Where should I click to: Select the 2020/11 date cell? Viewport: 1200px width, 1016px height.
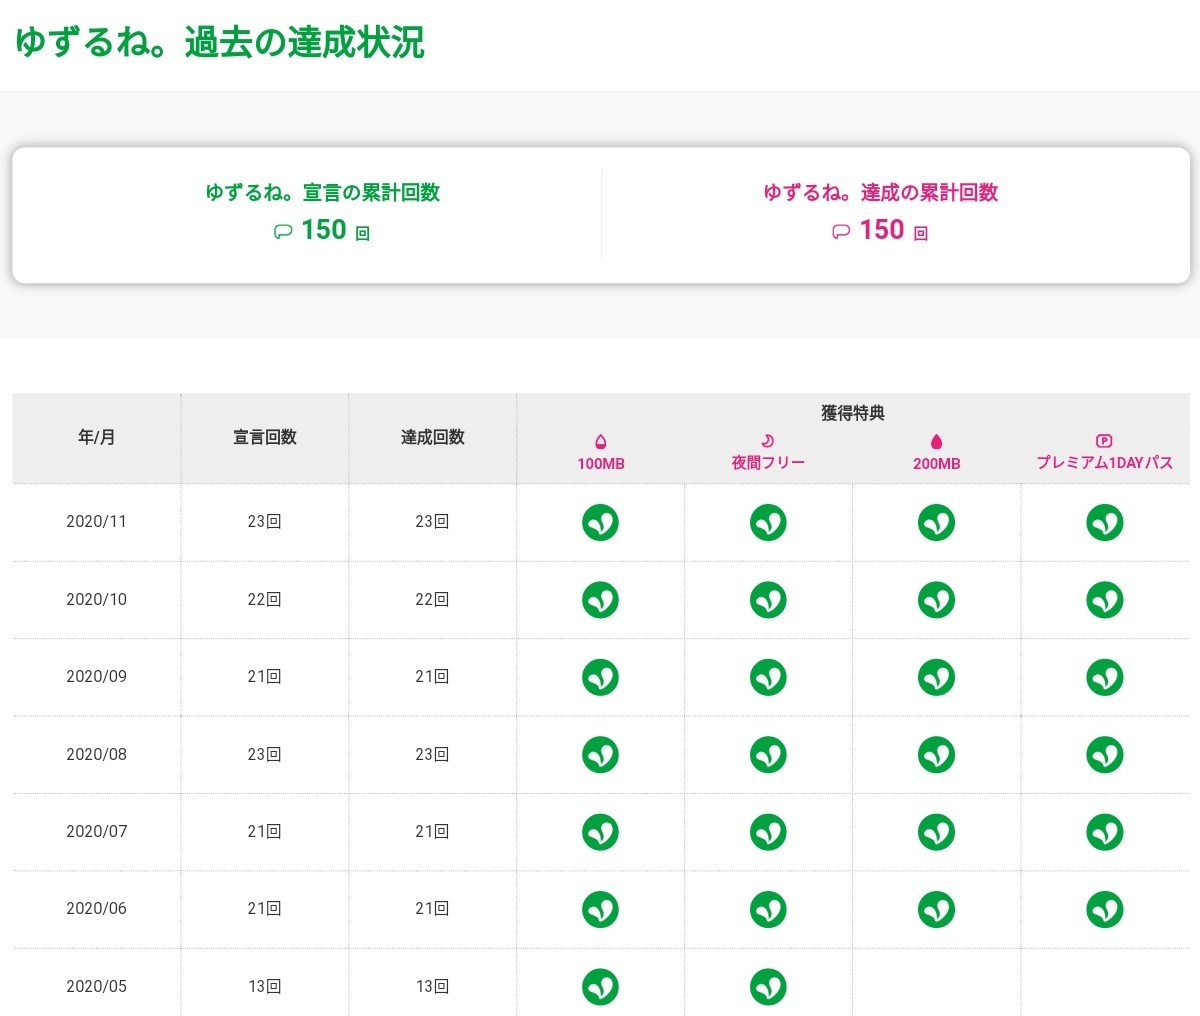click(97, 522)
